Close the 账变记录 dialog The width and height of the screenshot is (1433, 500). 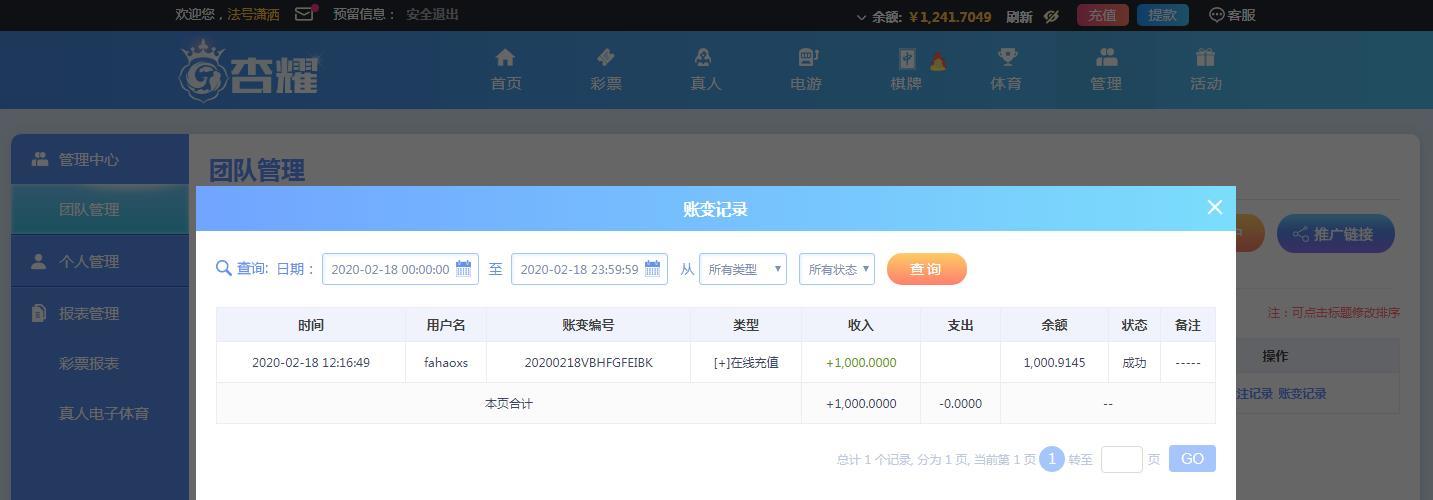coord(1215,207)
